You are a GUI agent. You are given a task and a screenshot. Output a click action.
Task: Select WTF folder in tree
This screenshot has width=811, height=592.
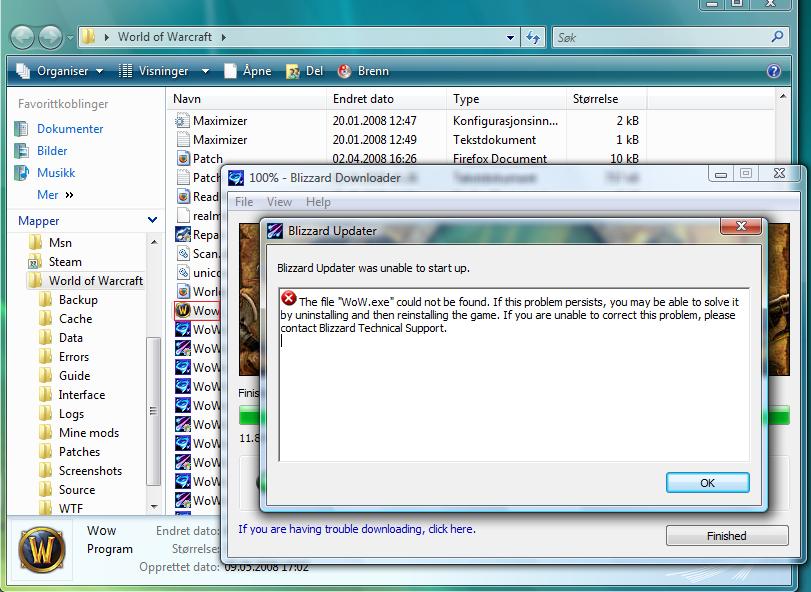[x=71, y=508]
